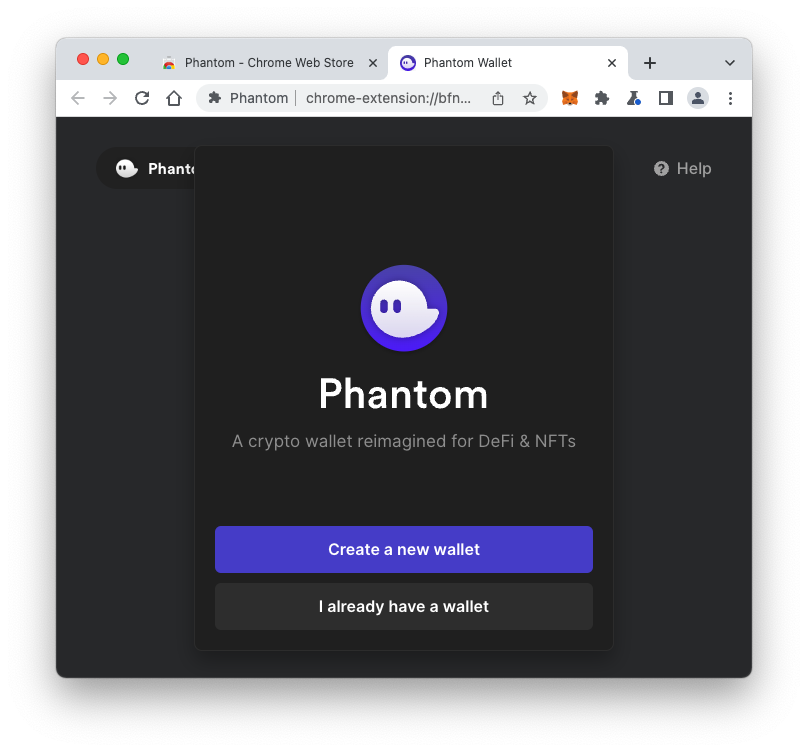Go back to previous page

78,98
